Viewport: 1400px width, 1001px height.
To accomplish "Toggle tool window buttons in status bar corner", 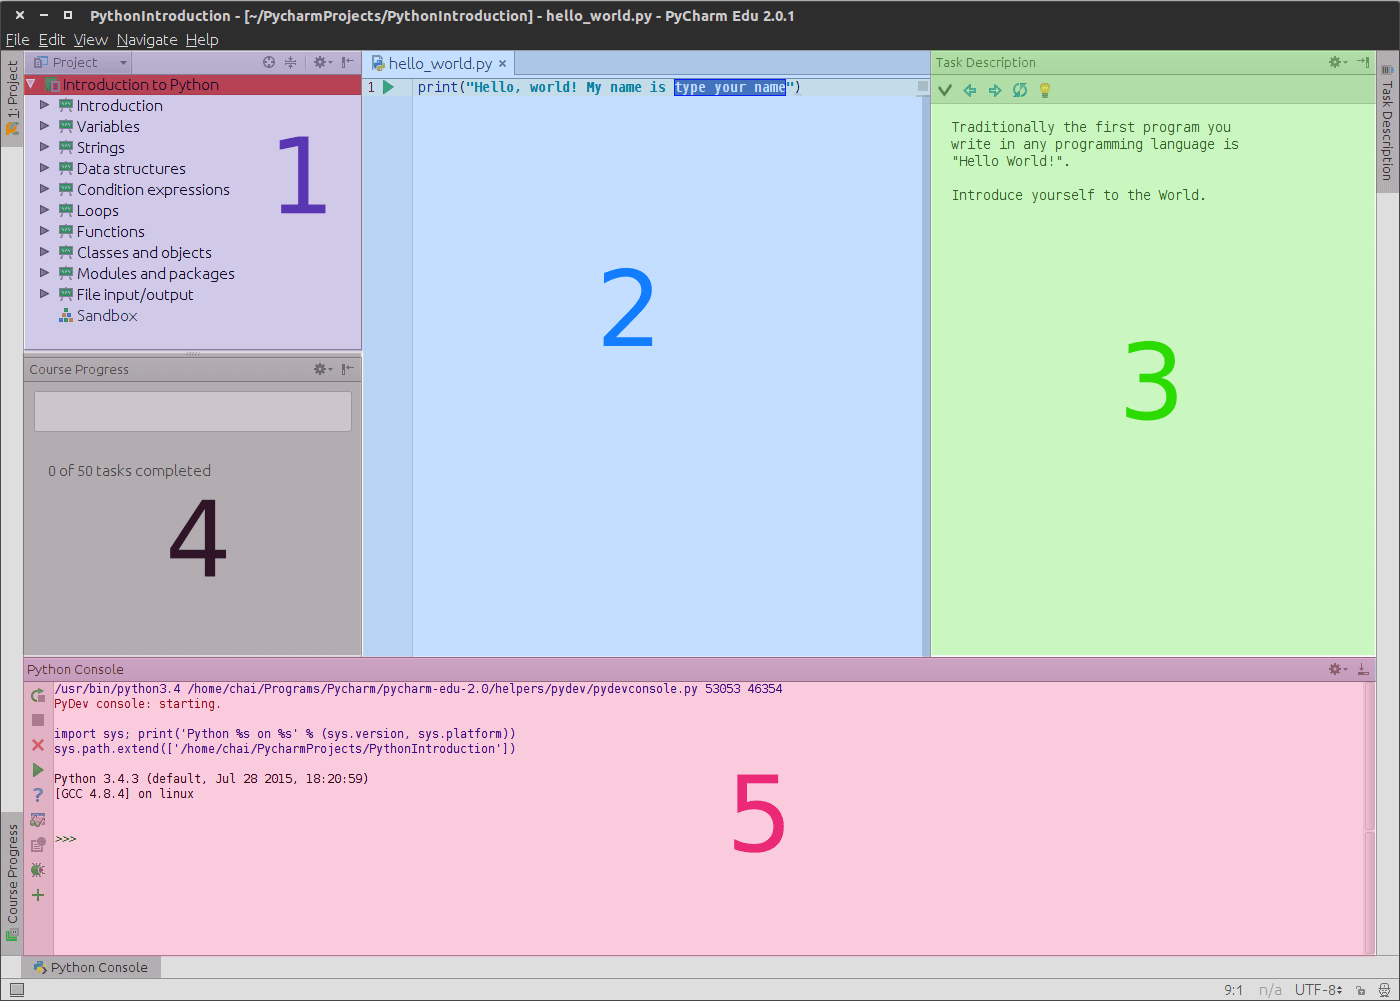I will tap(17, 990).
